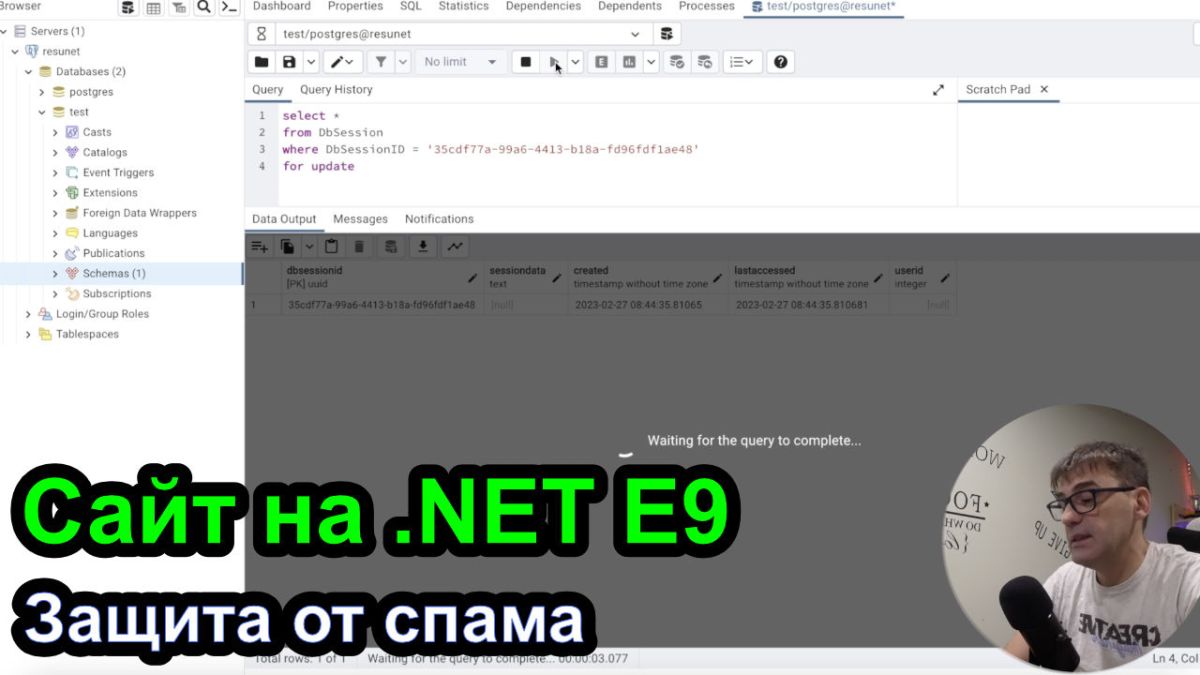Image resolution: width=1200 pixels, height=675 pixels.
Task: Open the Graph Visualiser line-chart icon
Action: coord(455,246)
